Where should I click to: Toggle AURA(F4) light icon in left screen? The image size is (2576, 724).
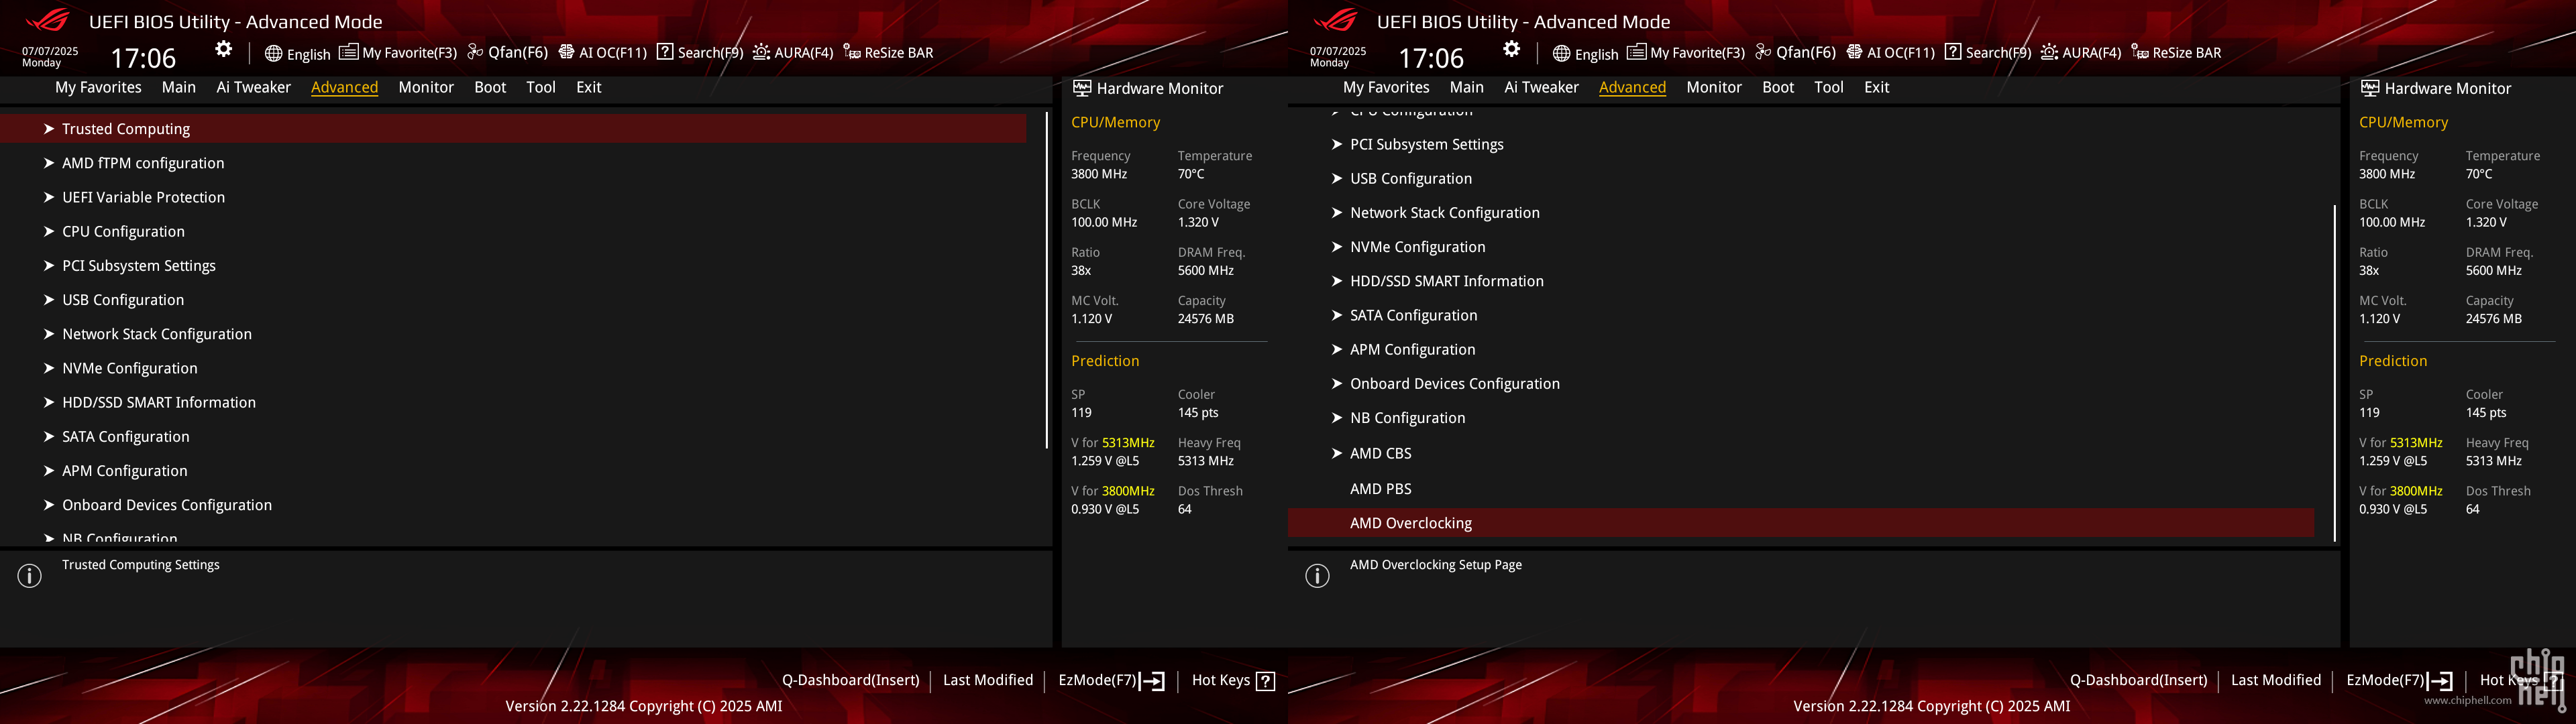pyautogui.click(x=761, y=52)
